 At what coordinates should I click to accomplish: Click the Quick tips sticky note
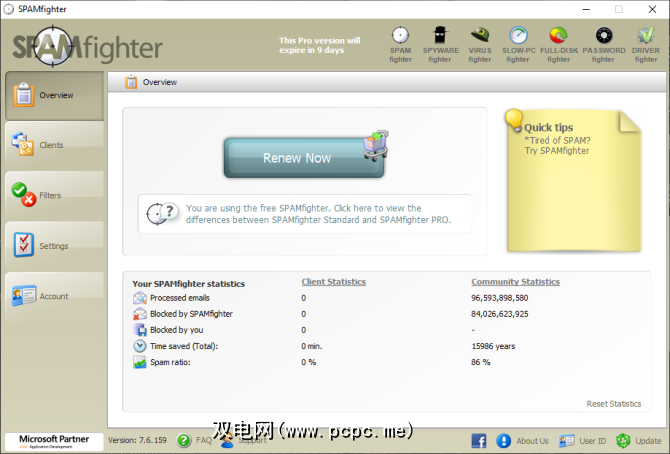pyautogui.click(x=574, y=181)
